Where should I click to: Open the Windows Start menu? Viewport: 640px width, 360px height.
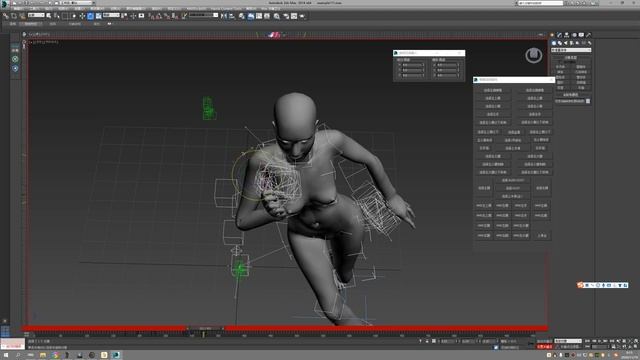(5, 356)
